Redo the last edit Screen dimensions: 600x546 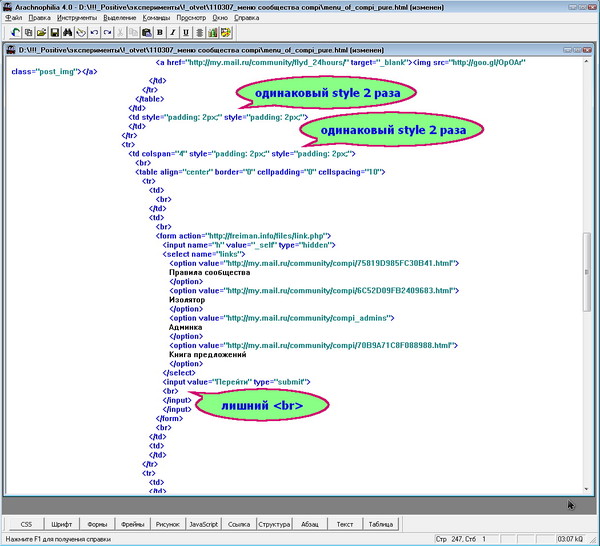(107, 33)
